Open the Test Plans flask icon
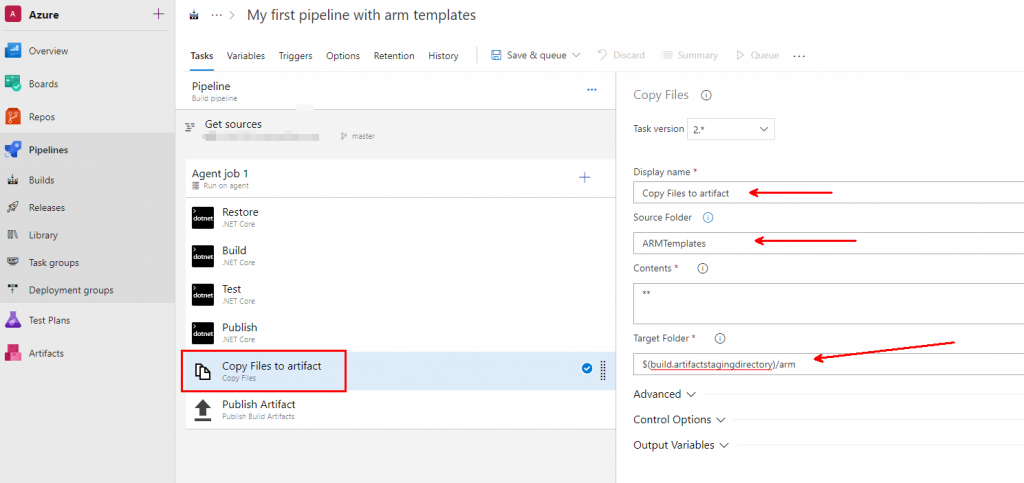This screenshot has width=1024, height=483. tap(13, 320)
